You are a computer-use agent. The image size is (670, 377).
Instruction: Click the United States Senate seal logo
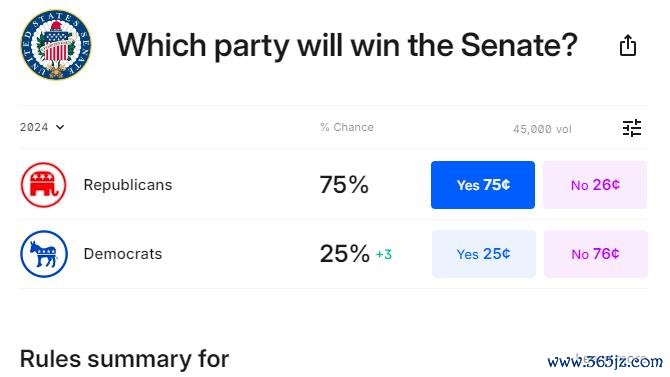click(x=56, y=44)
